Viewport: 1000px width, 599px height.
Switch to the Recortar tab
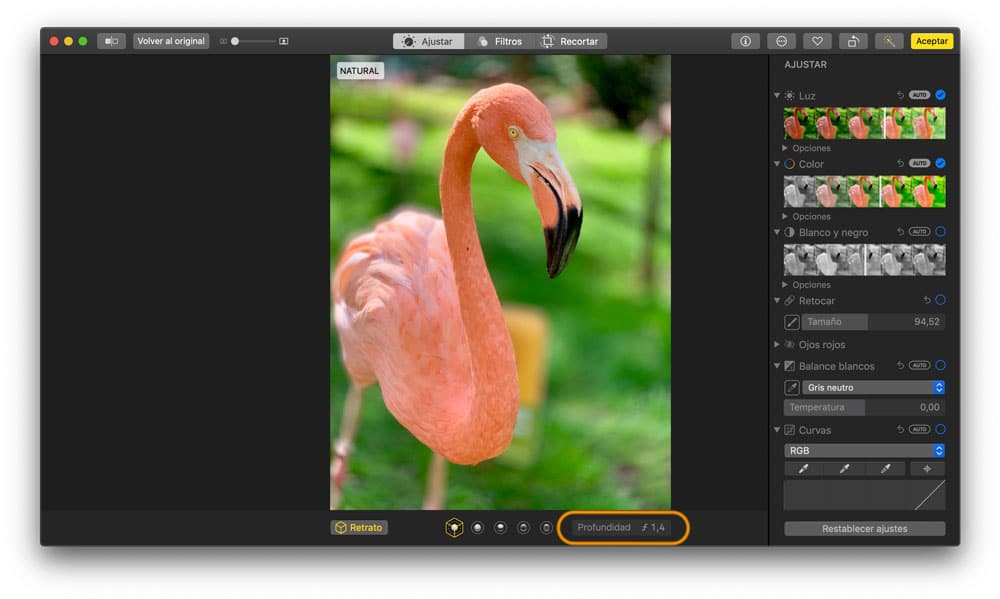click(571, 41)
